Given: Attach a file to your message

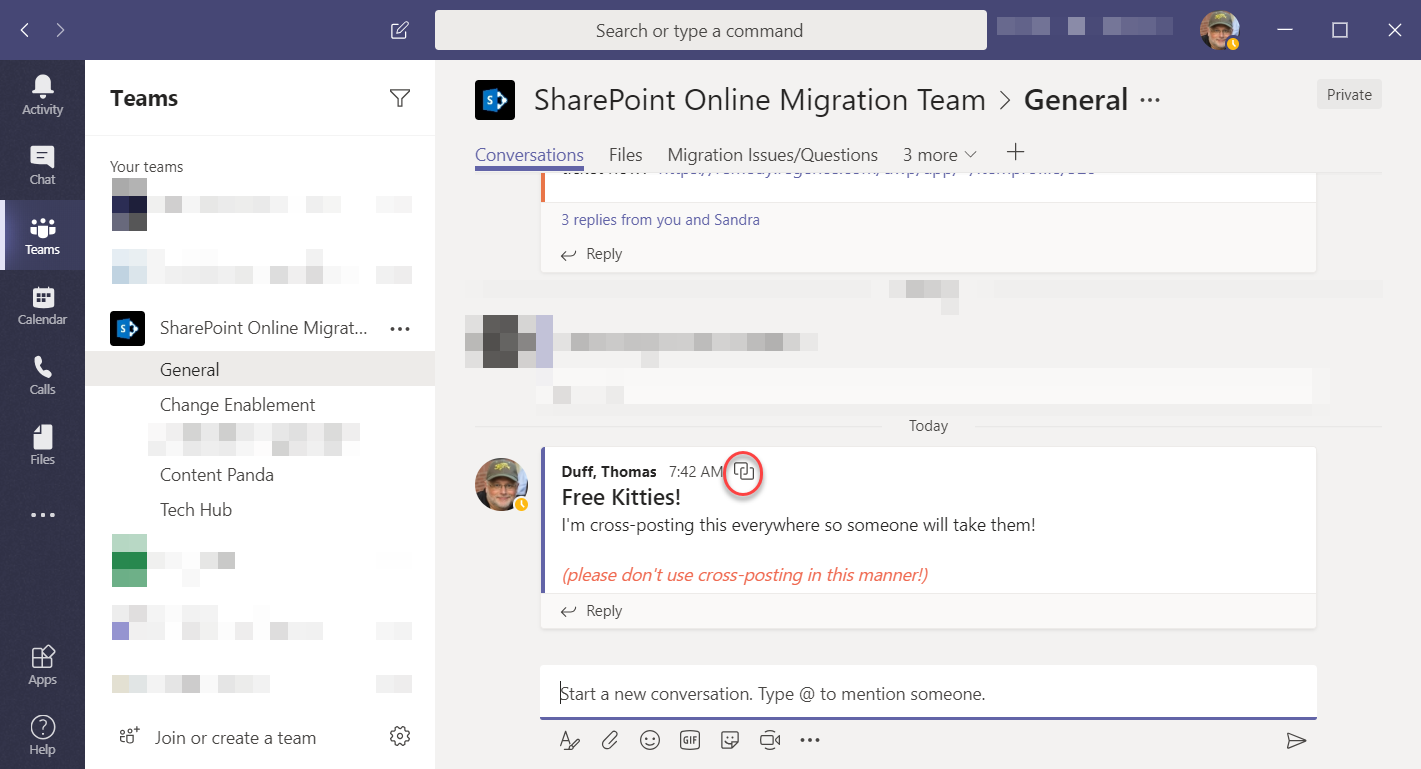Looking at the screenshot, I should pyautogui.click(x=610, y=740).
